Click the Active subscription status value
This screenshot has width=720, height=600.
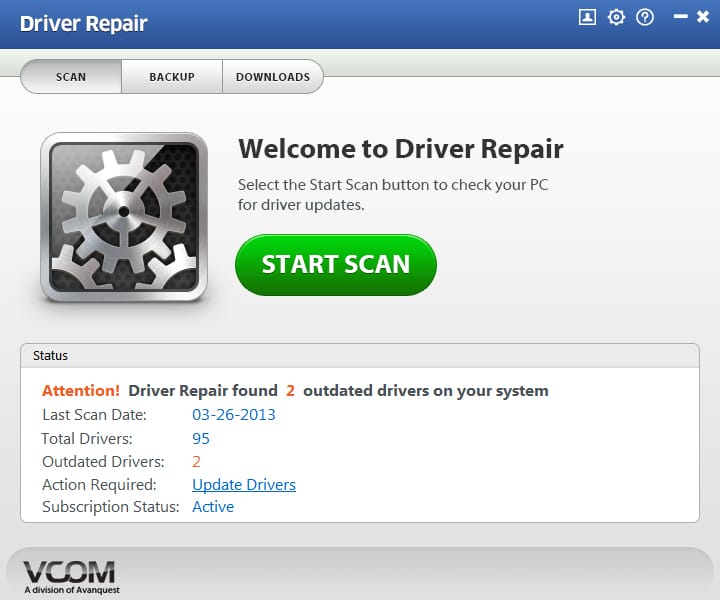[213, 507]
